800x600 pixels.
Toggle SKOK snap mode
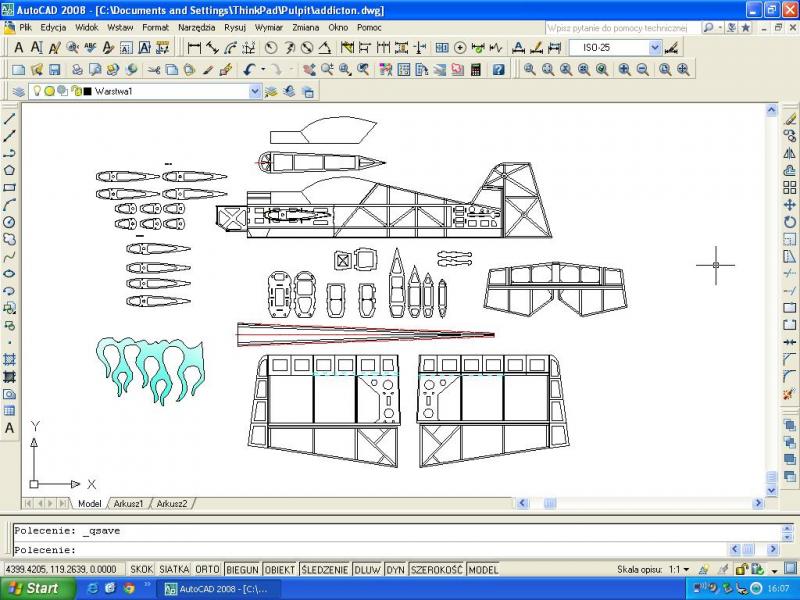[142, 569]
